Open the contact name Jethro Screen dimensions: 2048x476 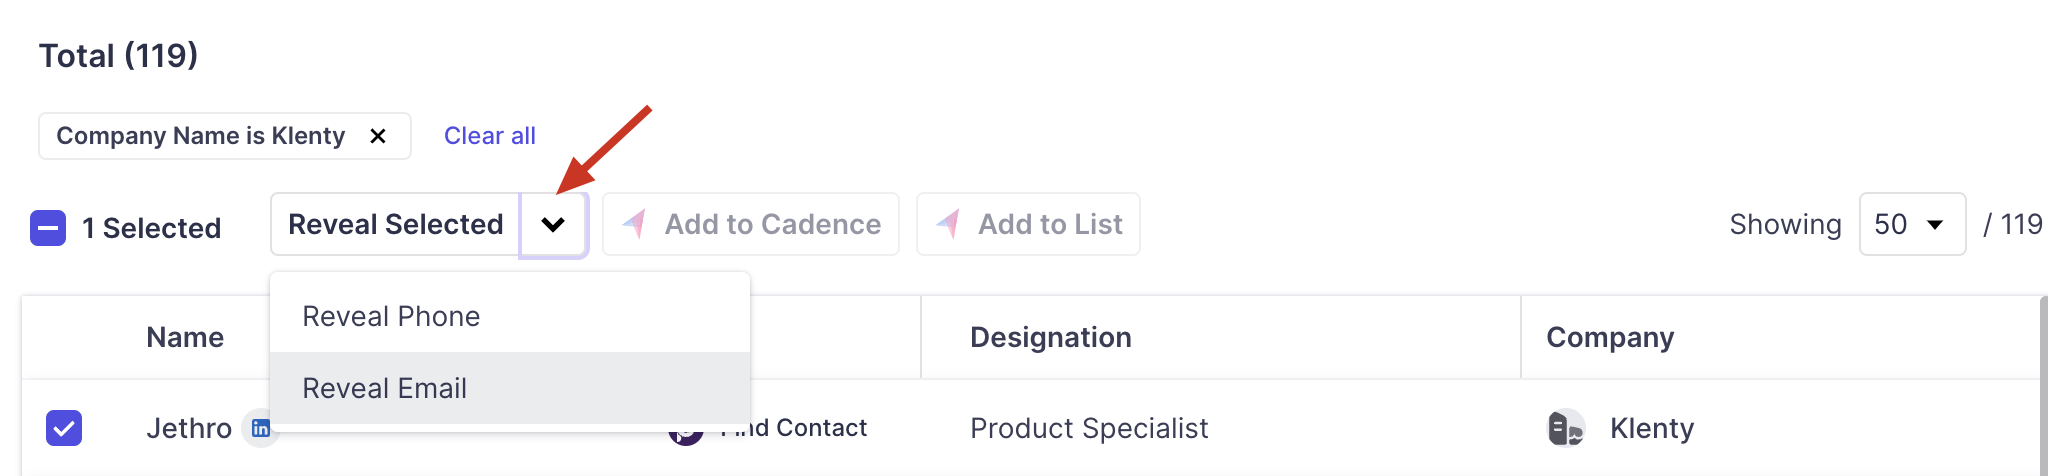coord(189,428)
